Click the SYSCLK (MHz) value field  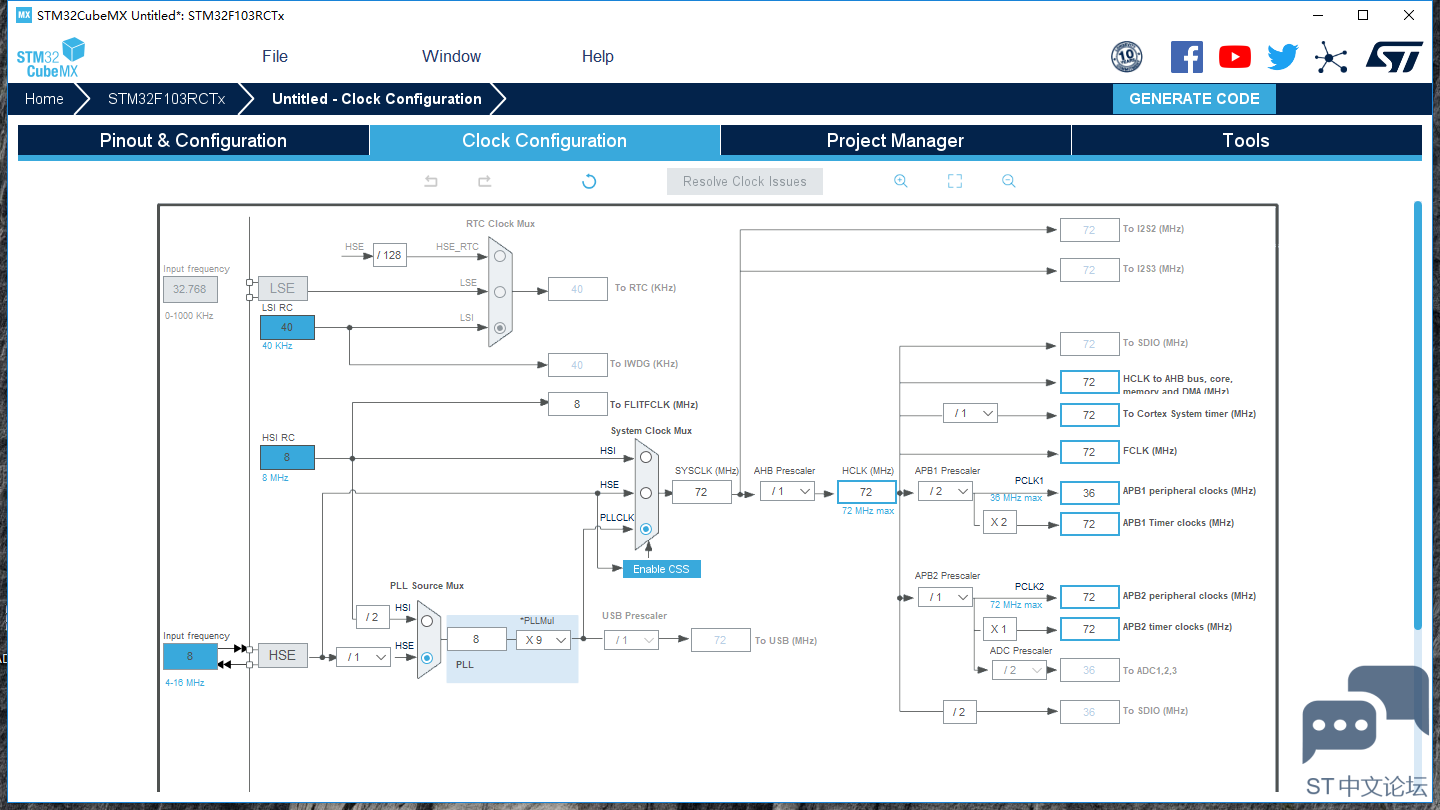701,491
